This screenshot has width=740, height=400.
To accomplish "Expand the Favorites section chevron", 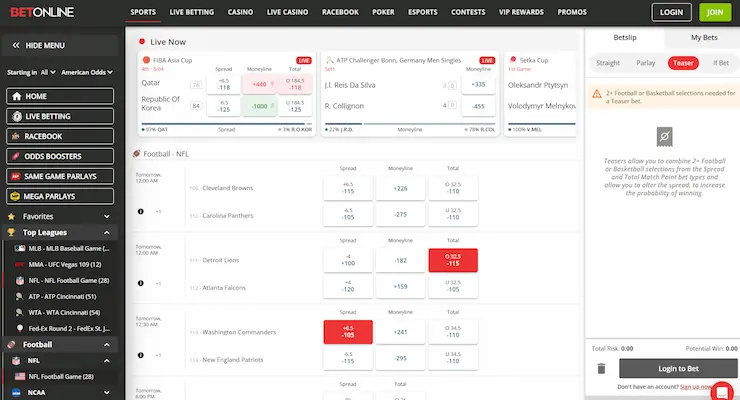I will [x=107, y=217].
